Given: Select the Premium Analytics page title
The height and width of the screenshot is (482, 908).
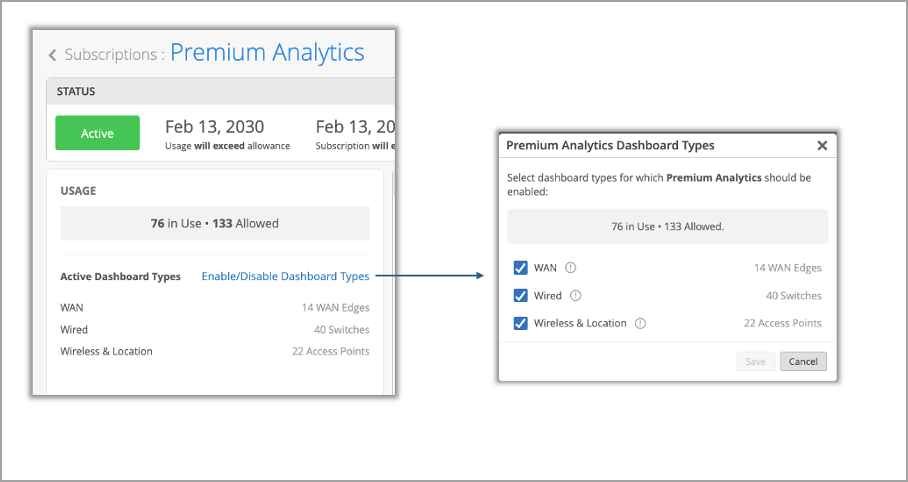Looking at the screenshot, I should 267,53.
